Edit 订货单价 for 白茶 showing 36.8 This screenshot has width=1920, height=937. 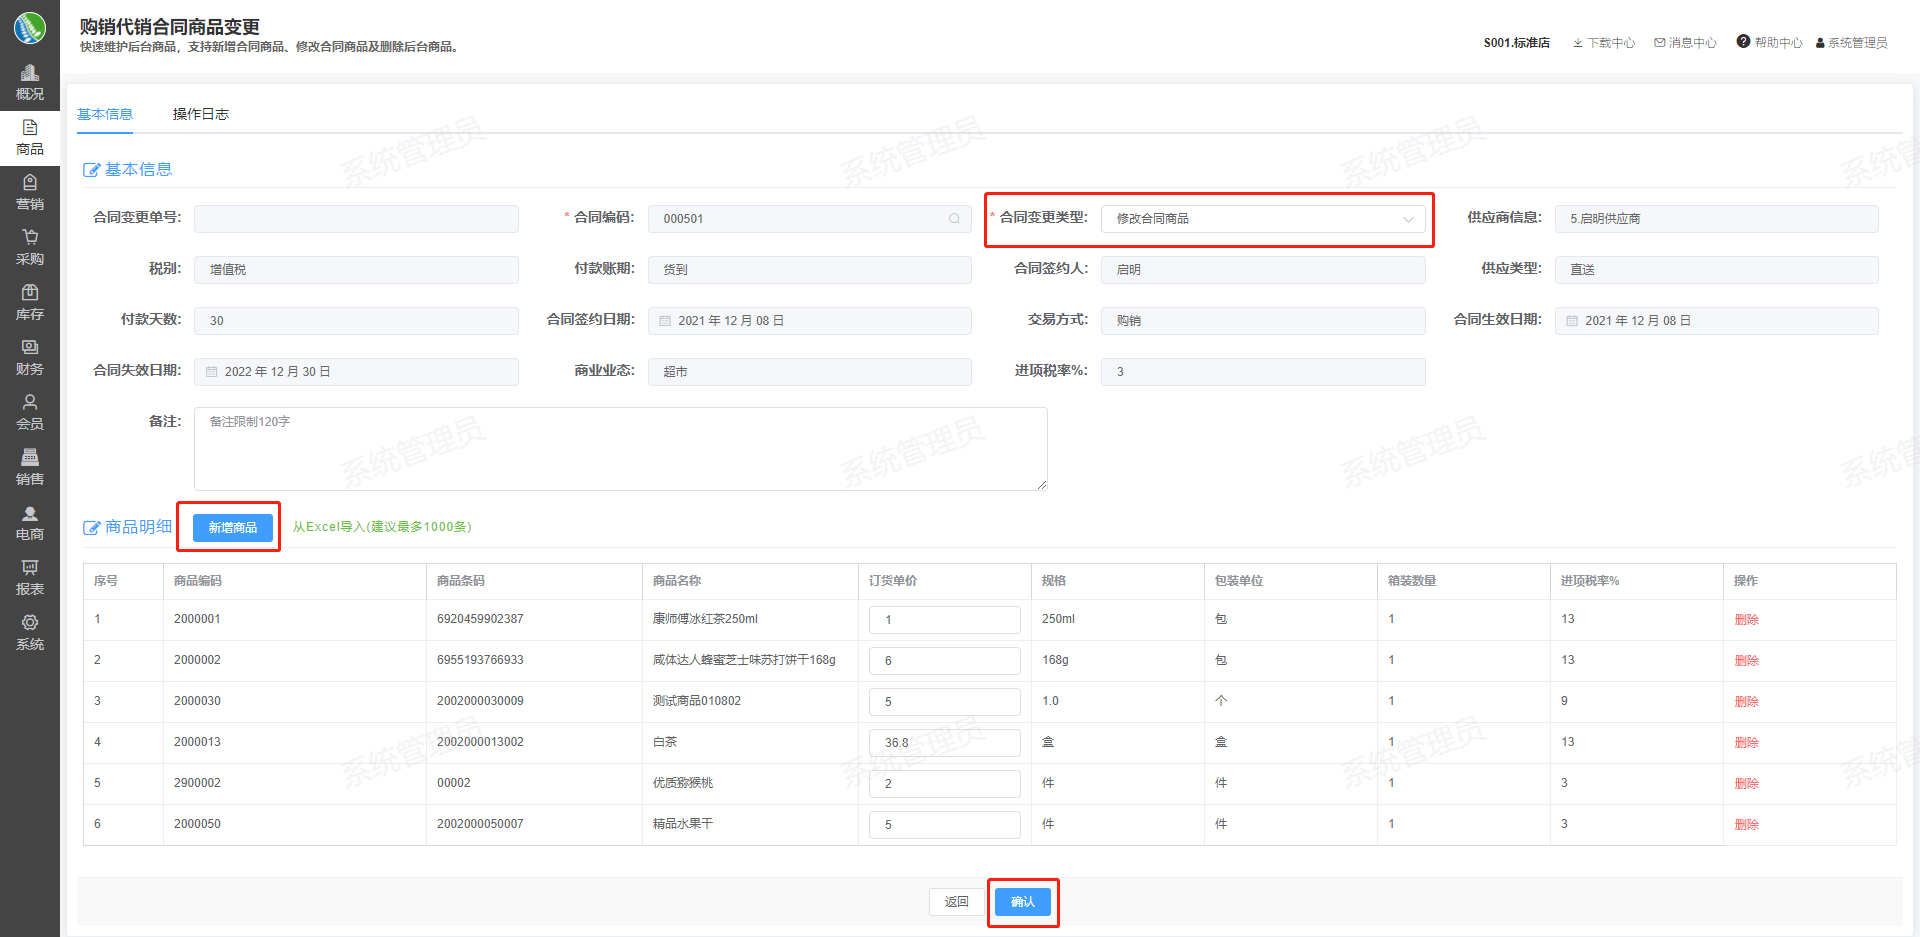click(945, 743)
